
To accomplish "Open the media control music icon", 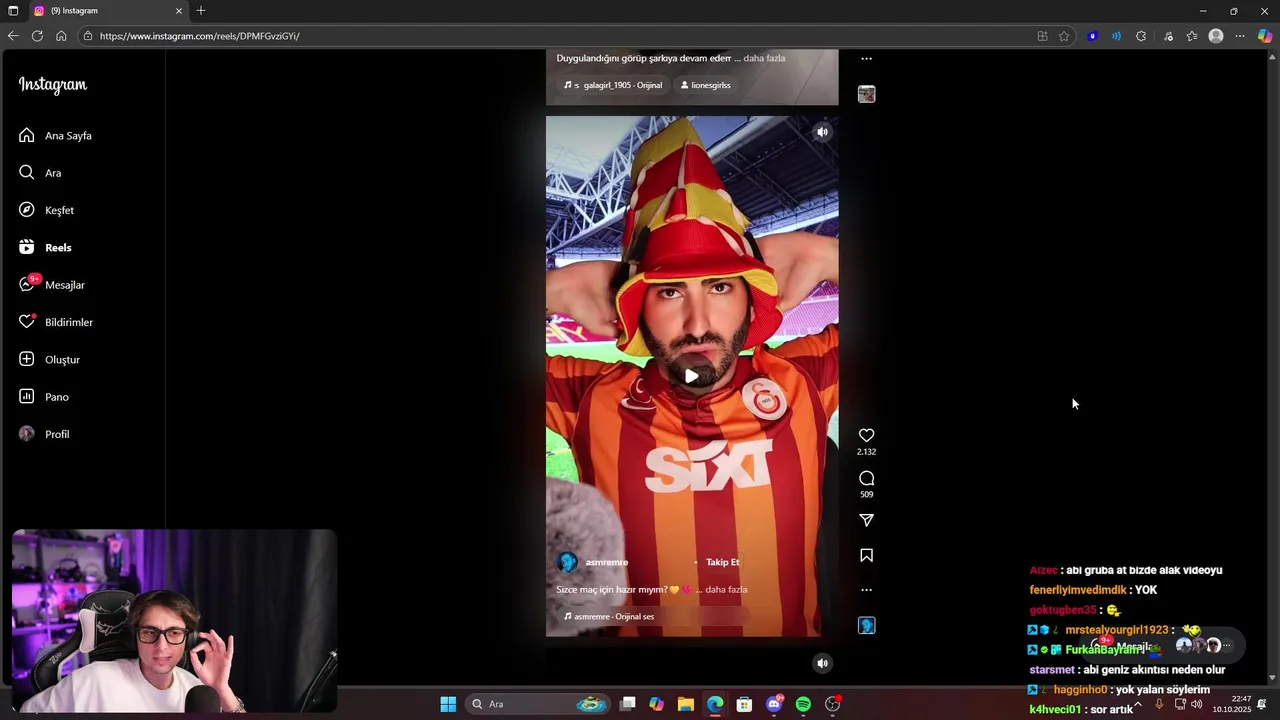I will [x=1168, y=36].
